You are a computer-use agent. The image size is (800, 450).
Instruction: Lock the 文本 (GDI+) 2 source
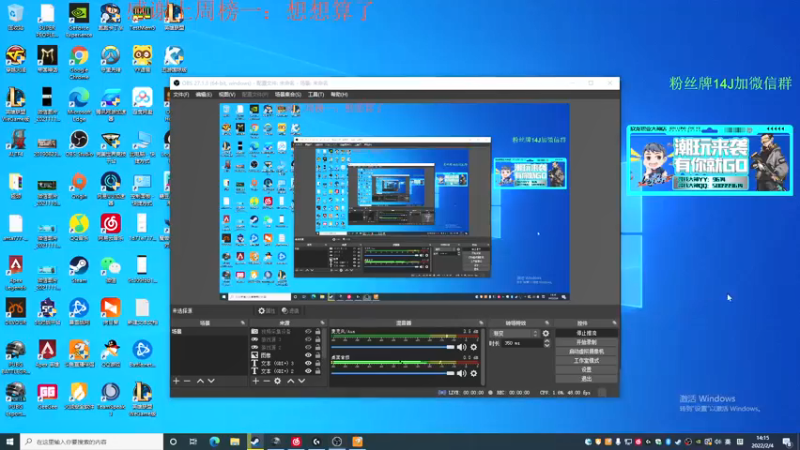[318, 371]
